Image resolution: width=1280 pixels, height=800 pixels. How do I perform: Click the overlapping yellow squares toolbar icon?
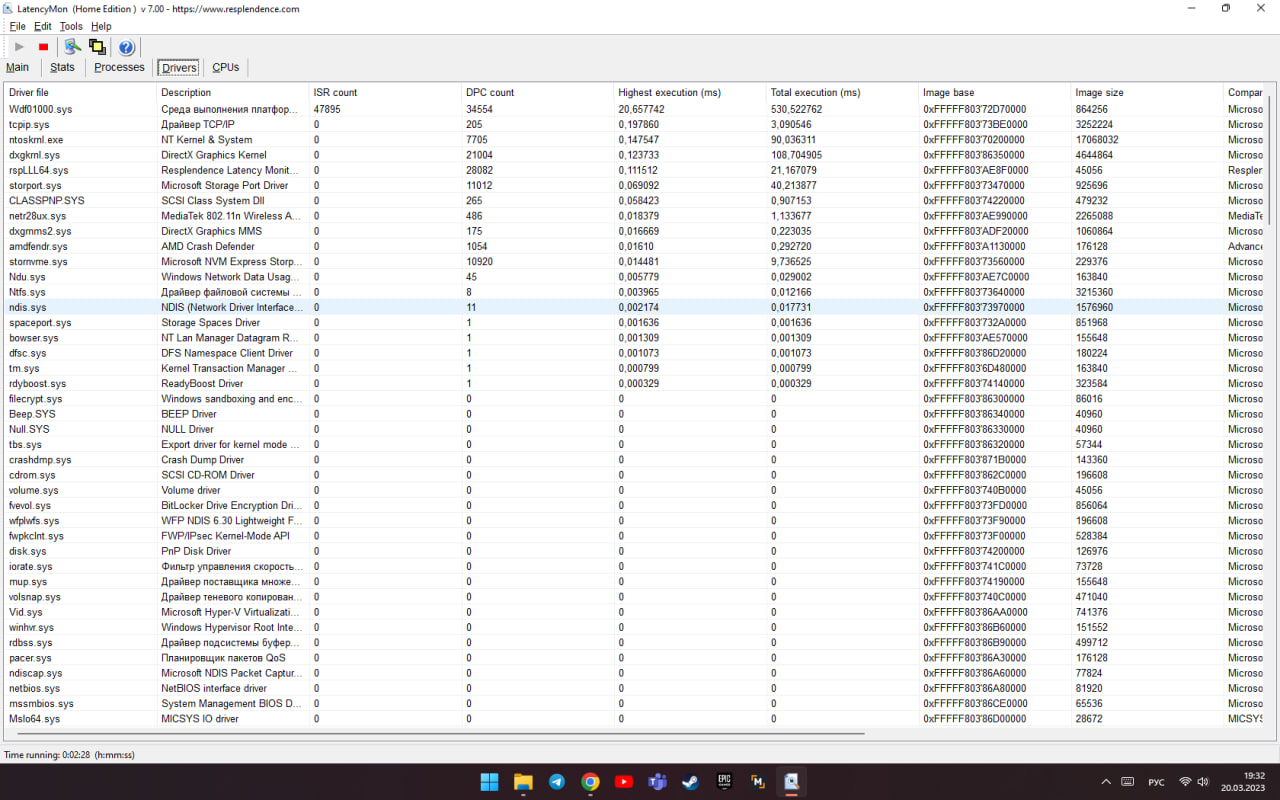click(97, 47)
